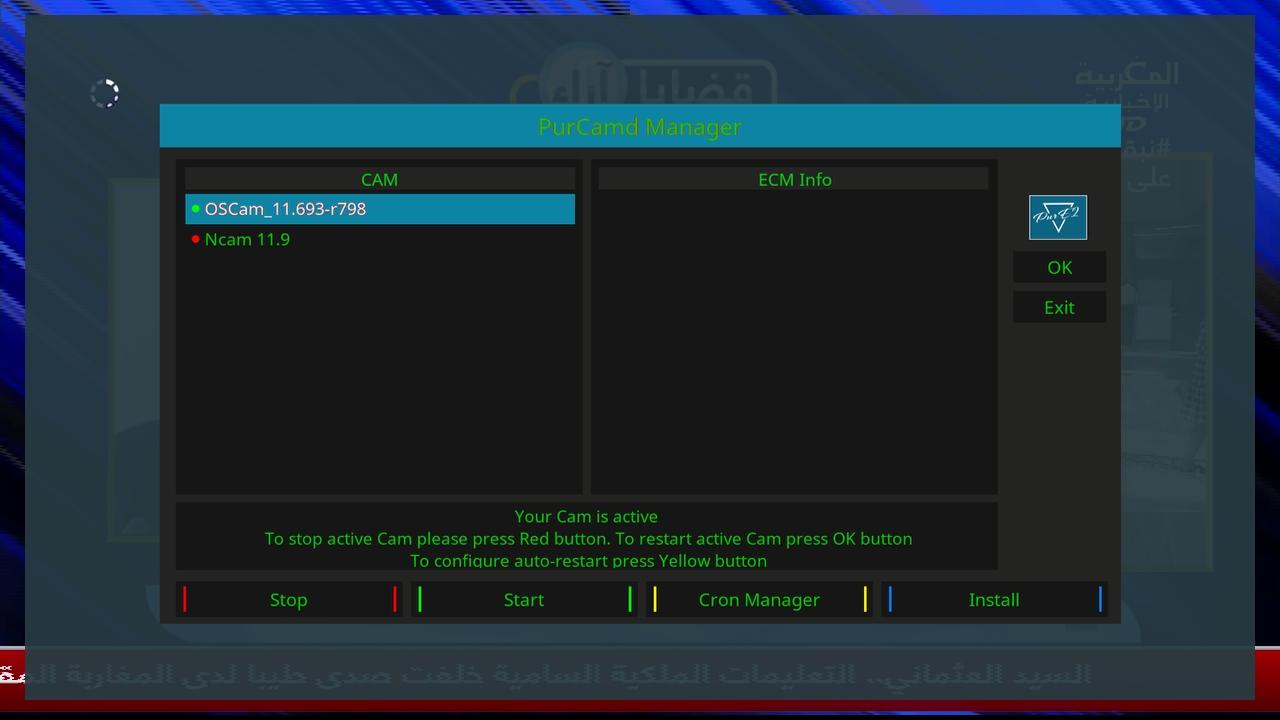Click the ECM Info panel header
Viewport: 1280px width, 720px height.
coord(794,179)
